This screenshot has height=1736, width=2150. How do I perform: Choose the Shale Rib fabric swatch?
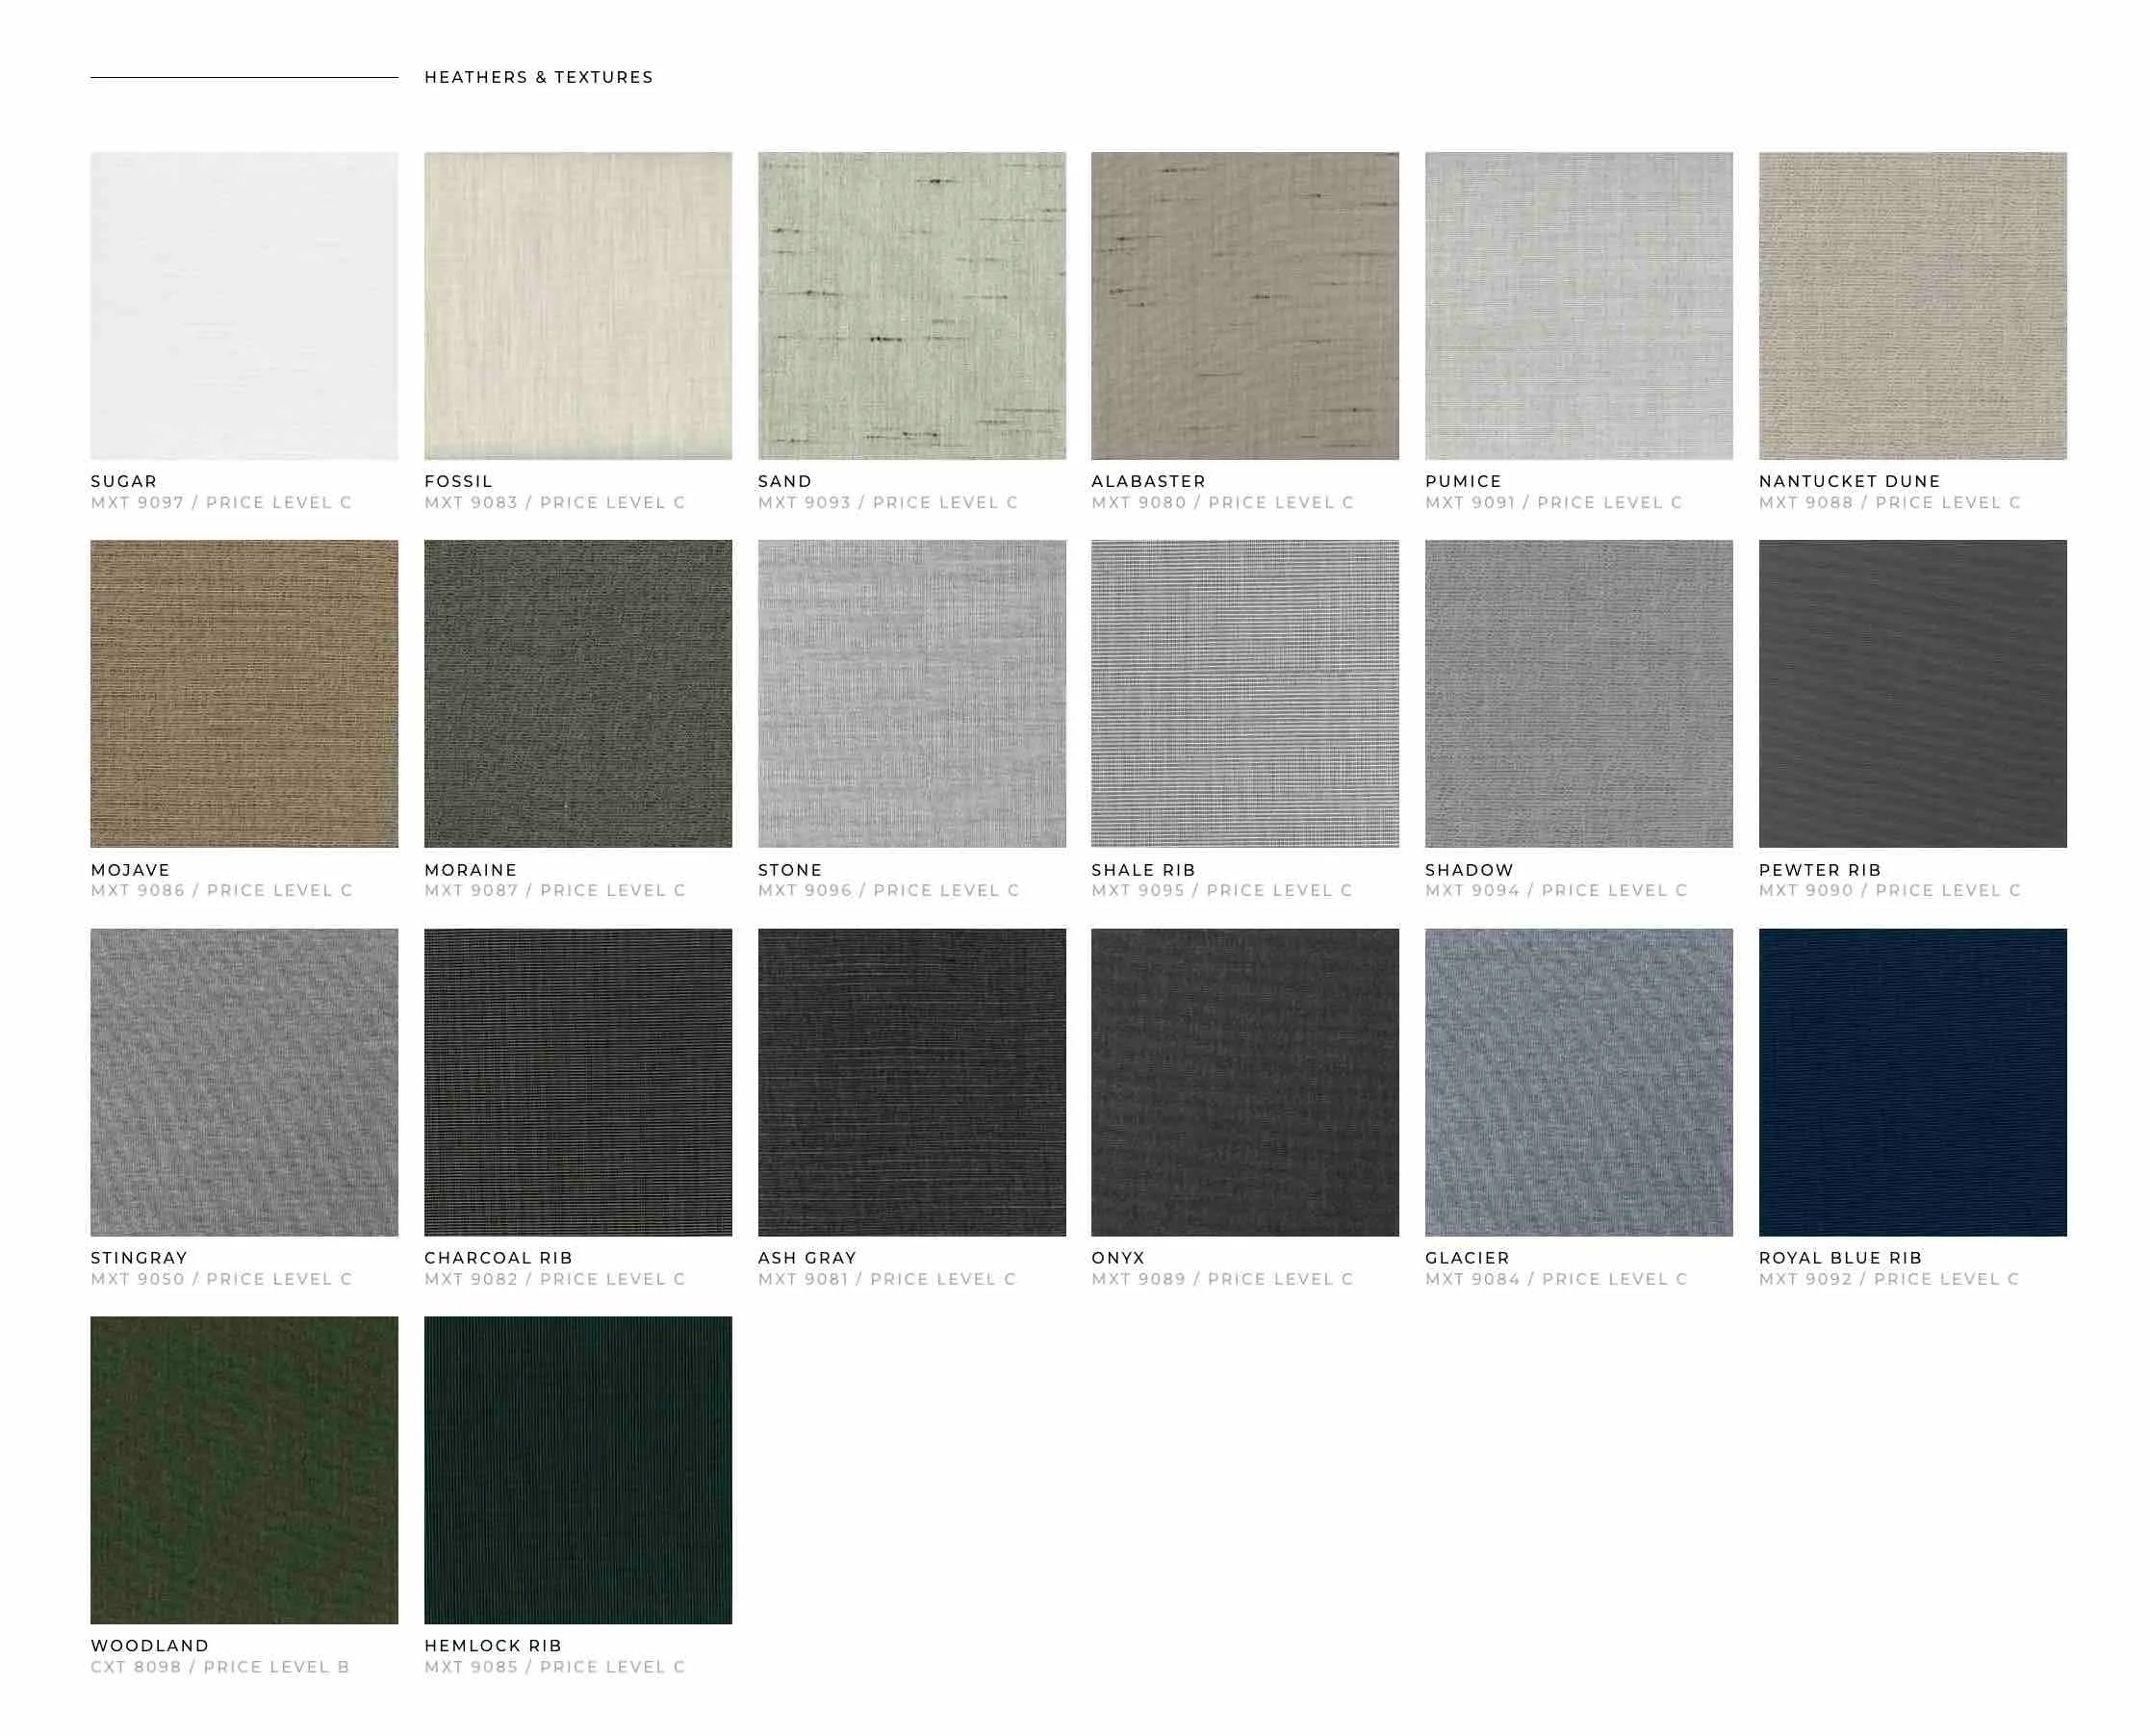pyautogui.click(x=1245, y=694)
